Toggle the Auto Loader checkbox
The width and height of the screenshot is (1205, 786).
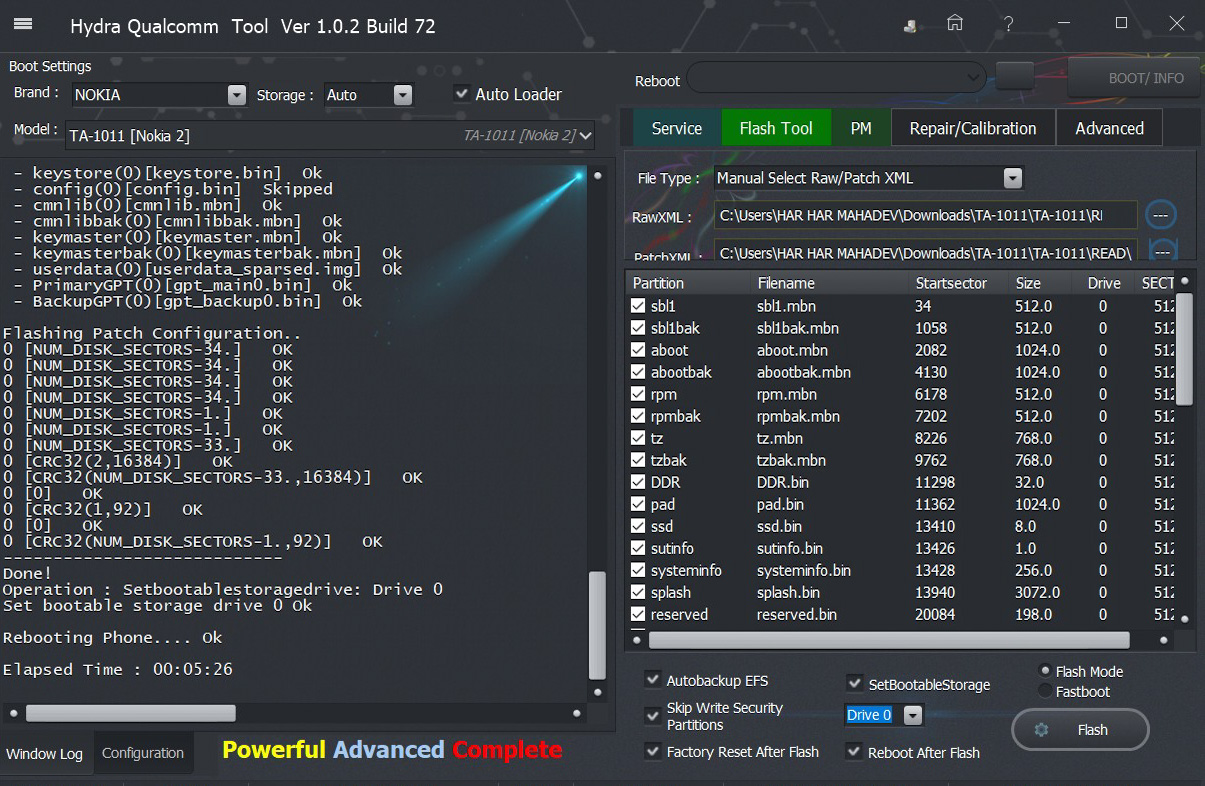tap(461, 94)
